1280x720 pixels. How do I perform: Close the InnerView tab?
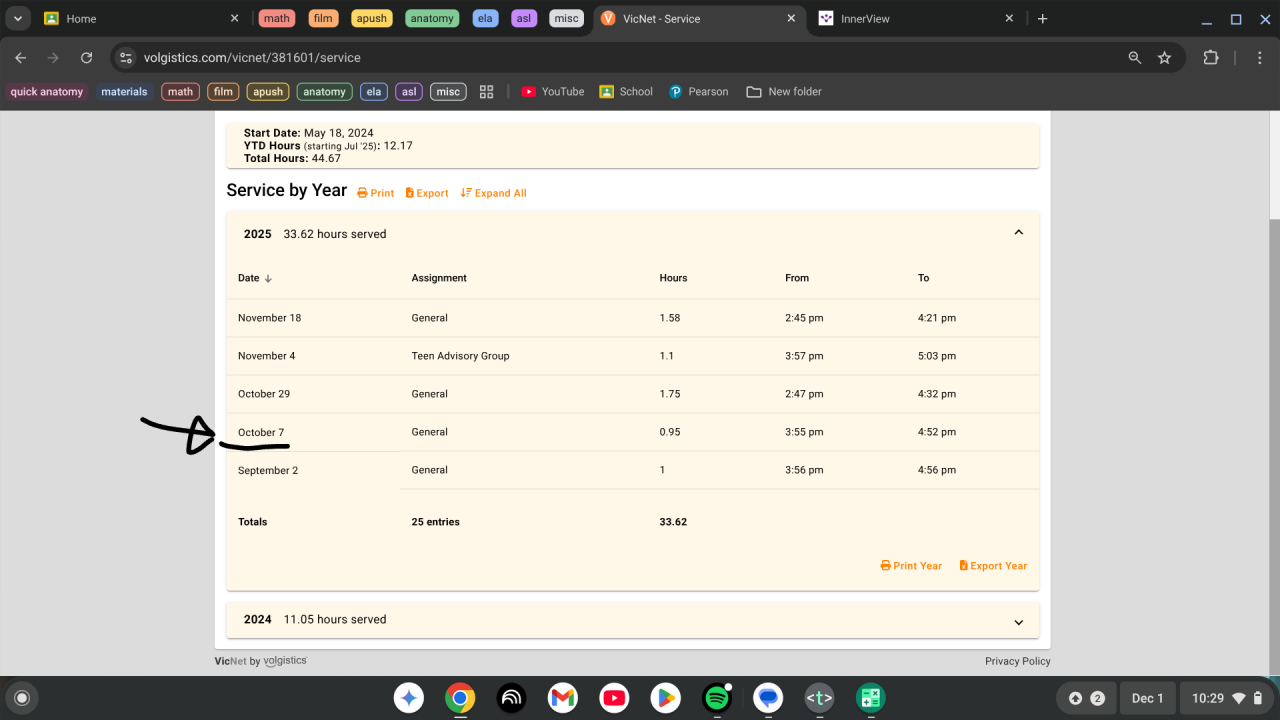pos(1009,18)
